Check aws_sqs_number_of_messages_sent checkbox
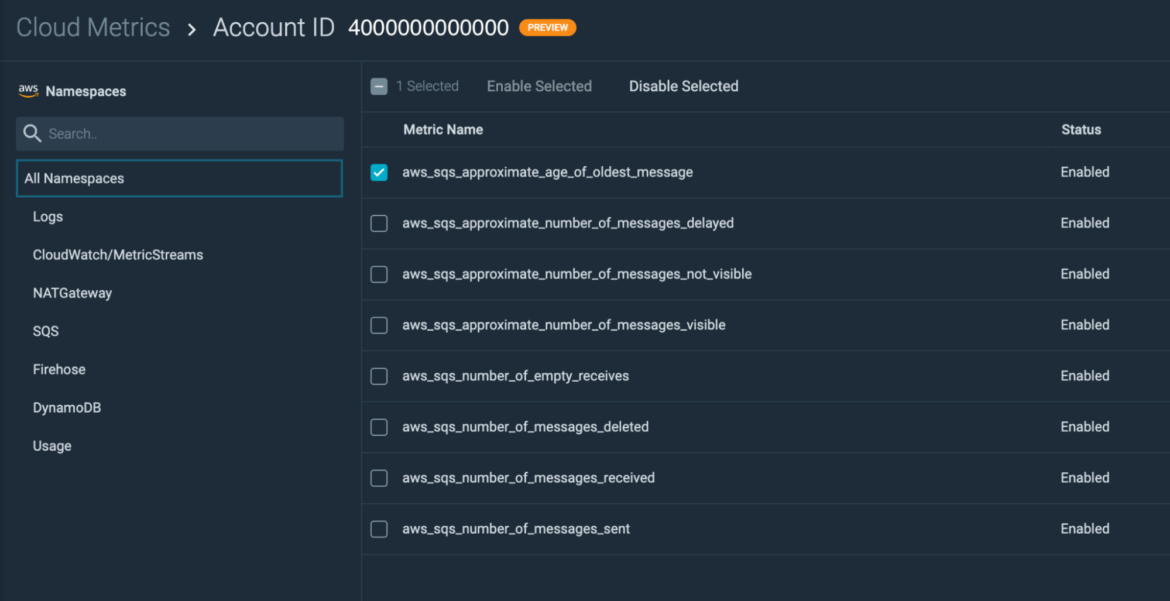 pyautogui.click(x=379, y=529)
